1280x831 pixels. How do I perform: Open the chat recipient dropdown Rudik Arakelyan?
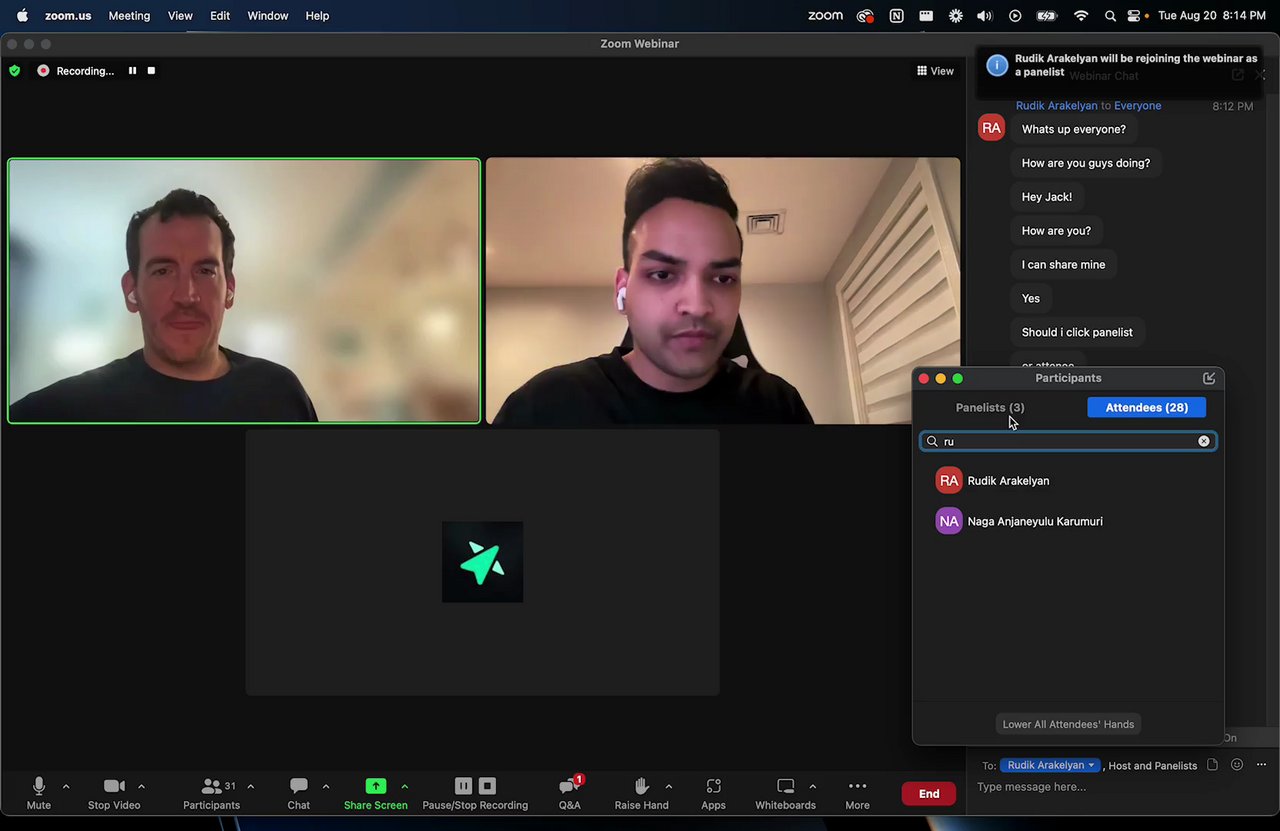1050,765
